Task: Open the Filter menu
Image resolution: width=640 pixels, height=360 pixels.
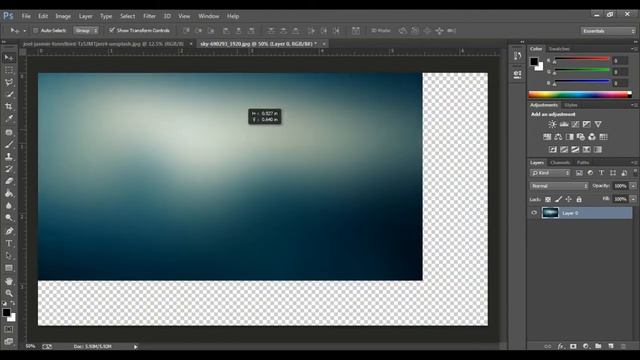Action: pos(149,16)
